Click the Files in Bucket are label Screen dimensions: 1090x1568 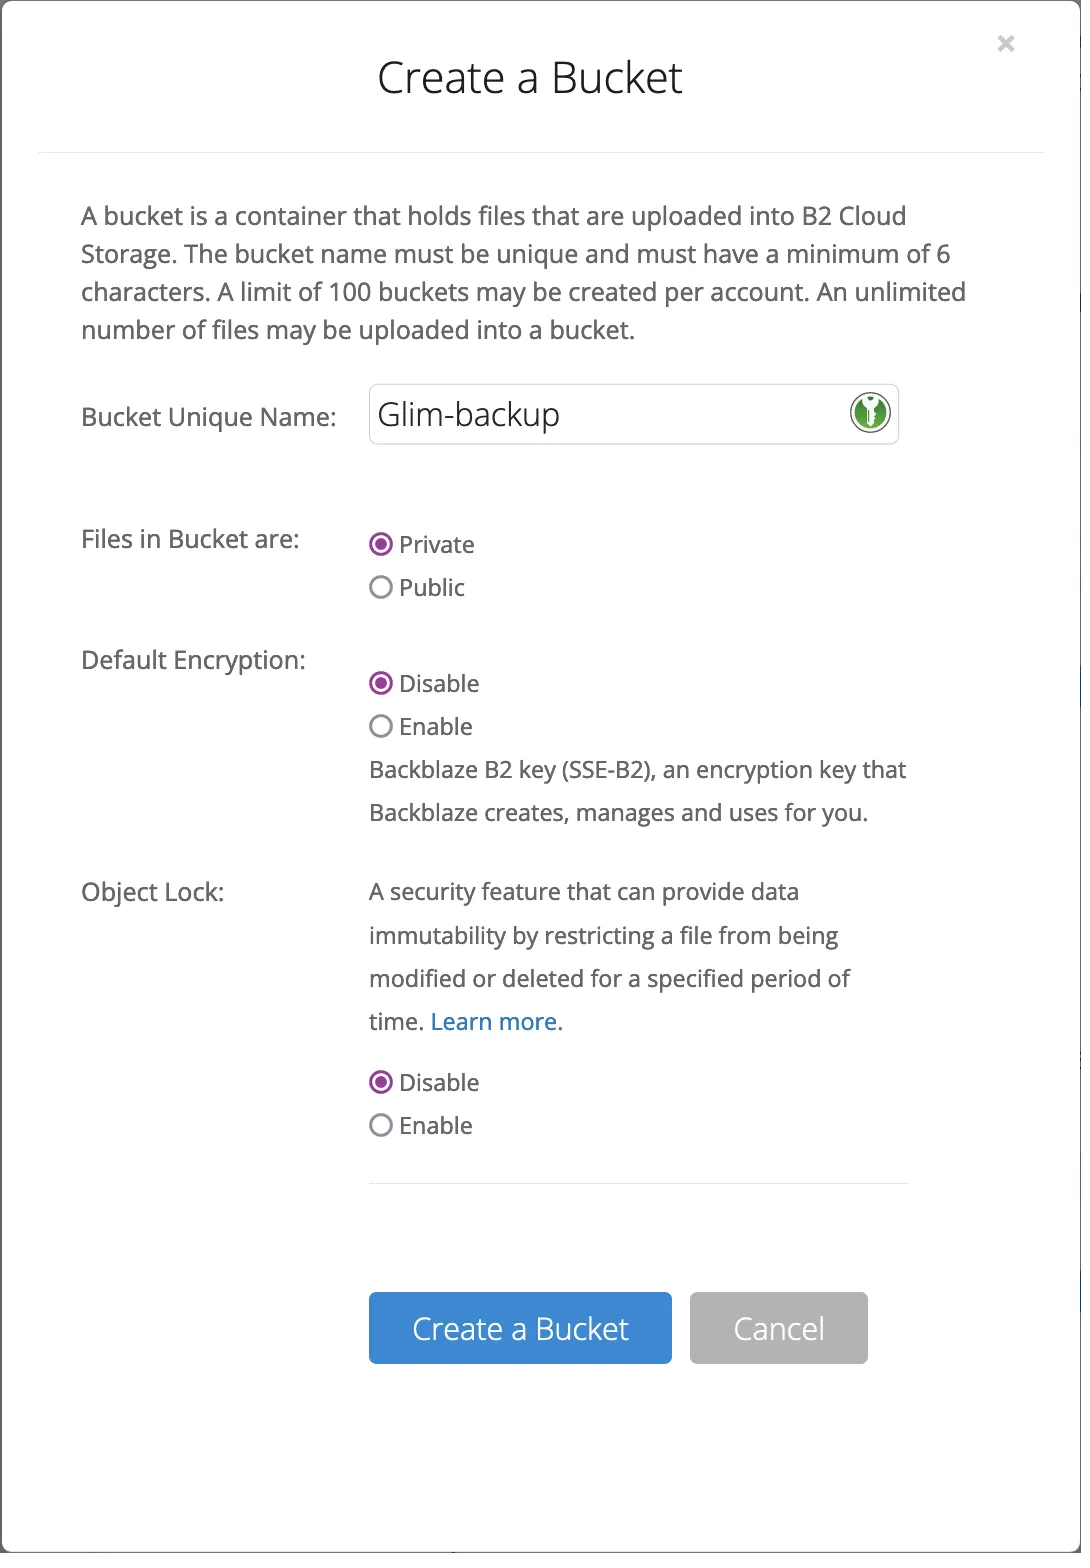pyautogui.click(x=190, y=538)
